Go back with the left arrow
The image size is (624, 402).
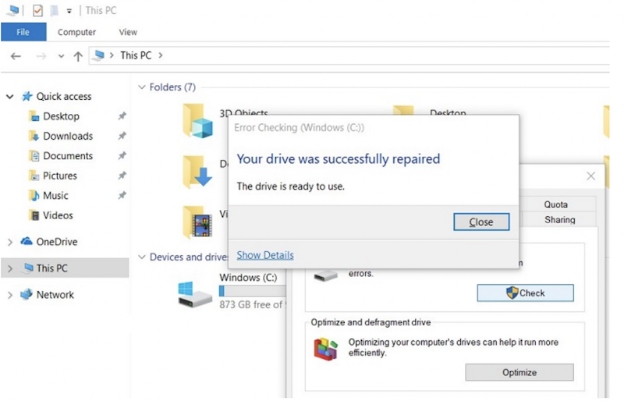pyautogui.click(x=16, y=56)
